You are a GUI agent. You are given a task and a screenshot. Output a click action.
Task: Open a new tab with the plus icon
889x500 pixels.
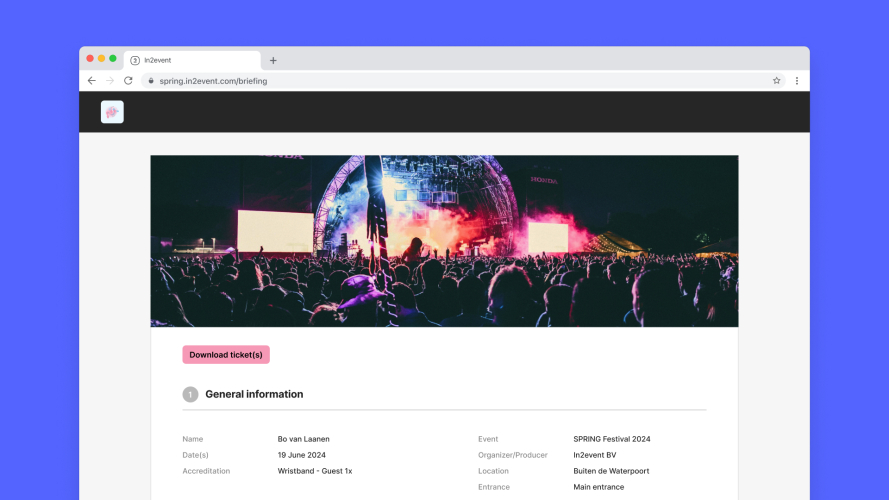[x=273, y=60]
